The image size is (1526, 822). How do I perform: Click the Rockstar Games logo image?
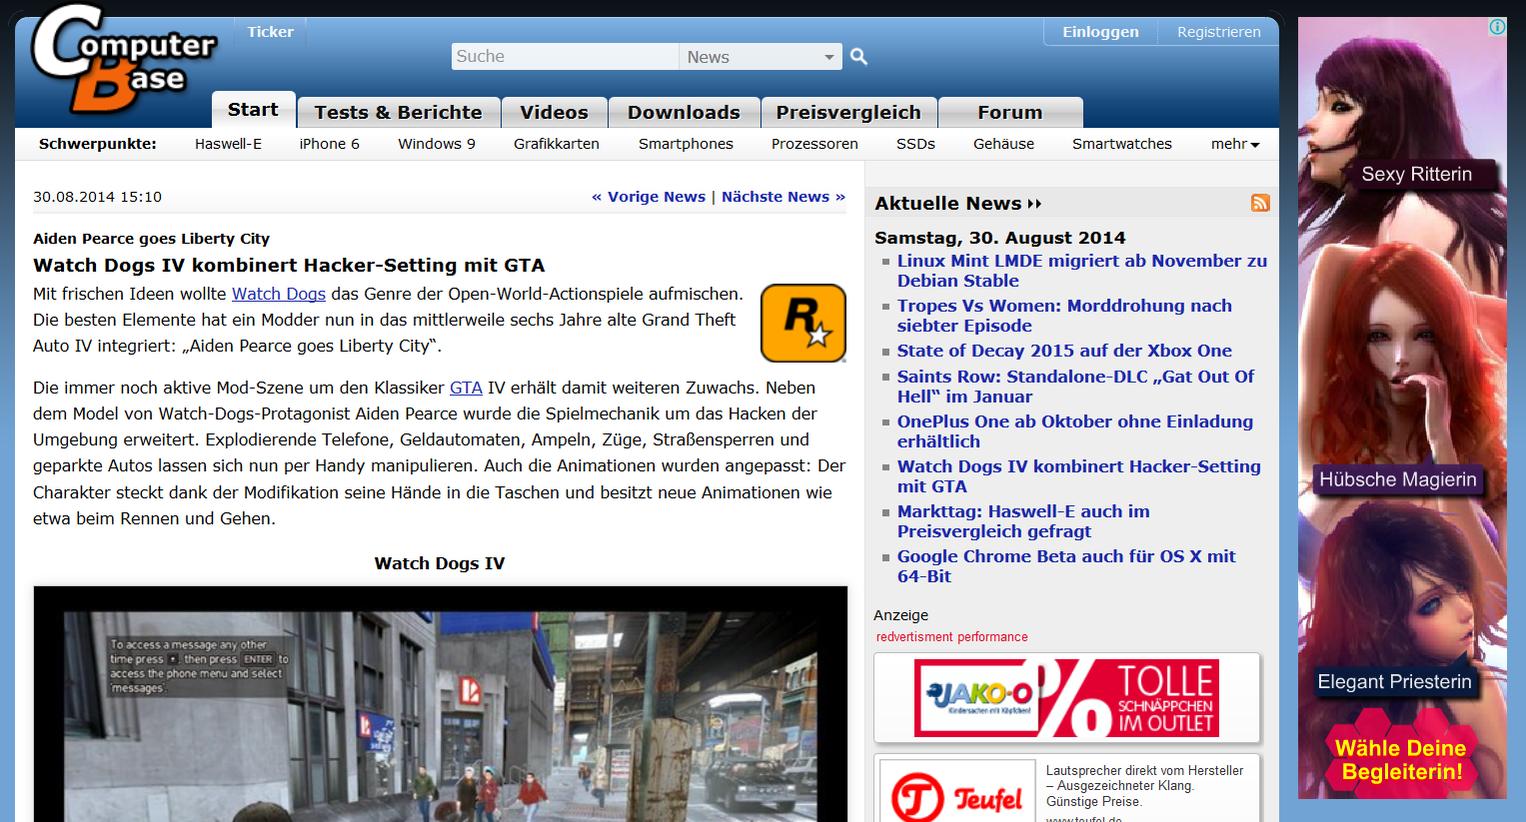(803, 323)
